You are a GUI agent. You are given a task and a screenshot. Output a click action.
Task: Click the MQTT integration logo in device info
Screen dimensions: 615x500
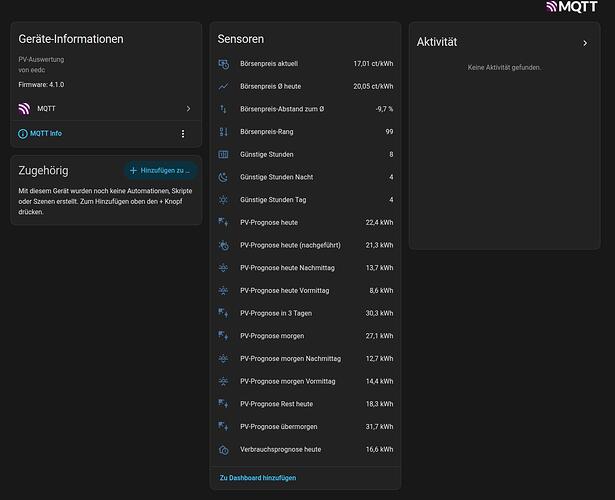click(24, 109)
